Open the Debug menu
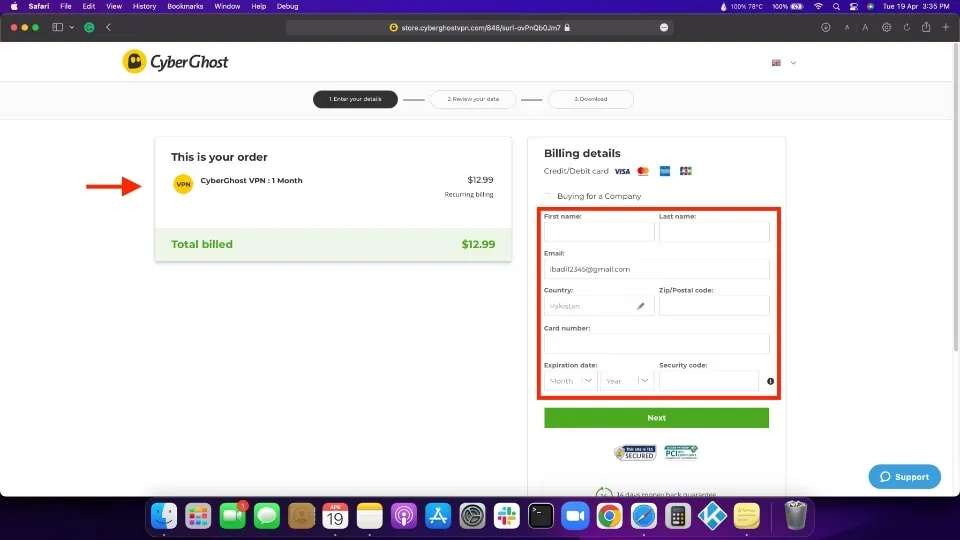This screenshot has height=540, width=960. (287, 6)
